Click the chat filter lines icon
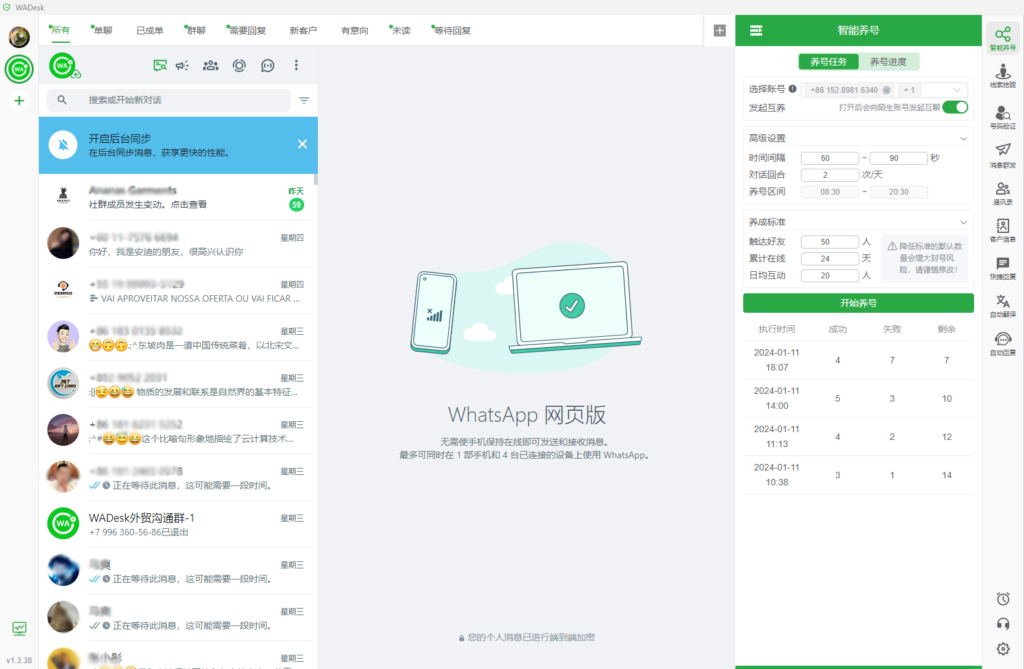Viewport: 1024px width, 669px height. coord(304,100)
